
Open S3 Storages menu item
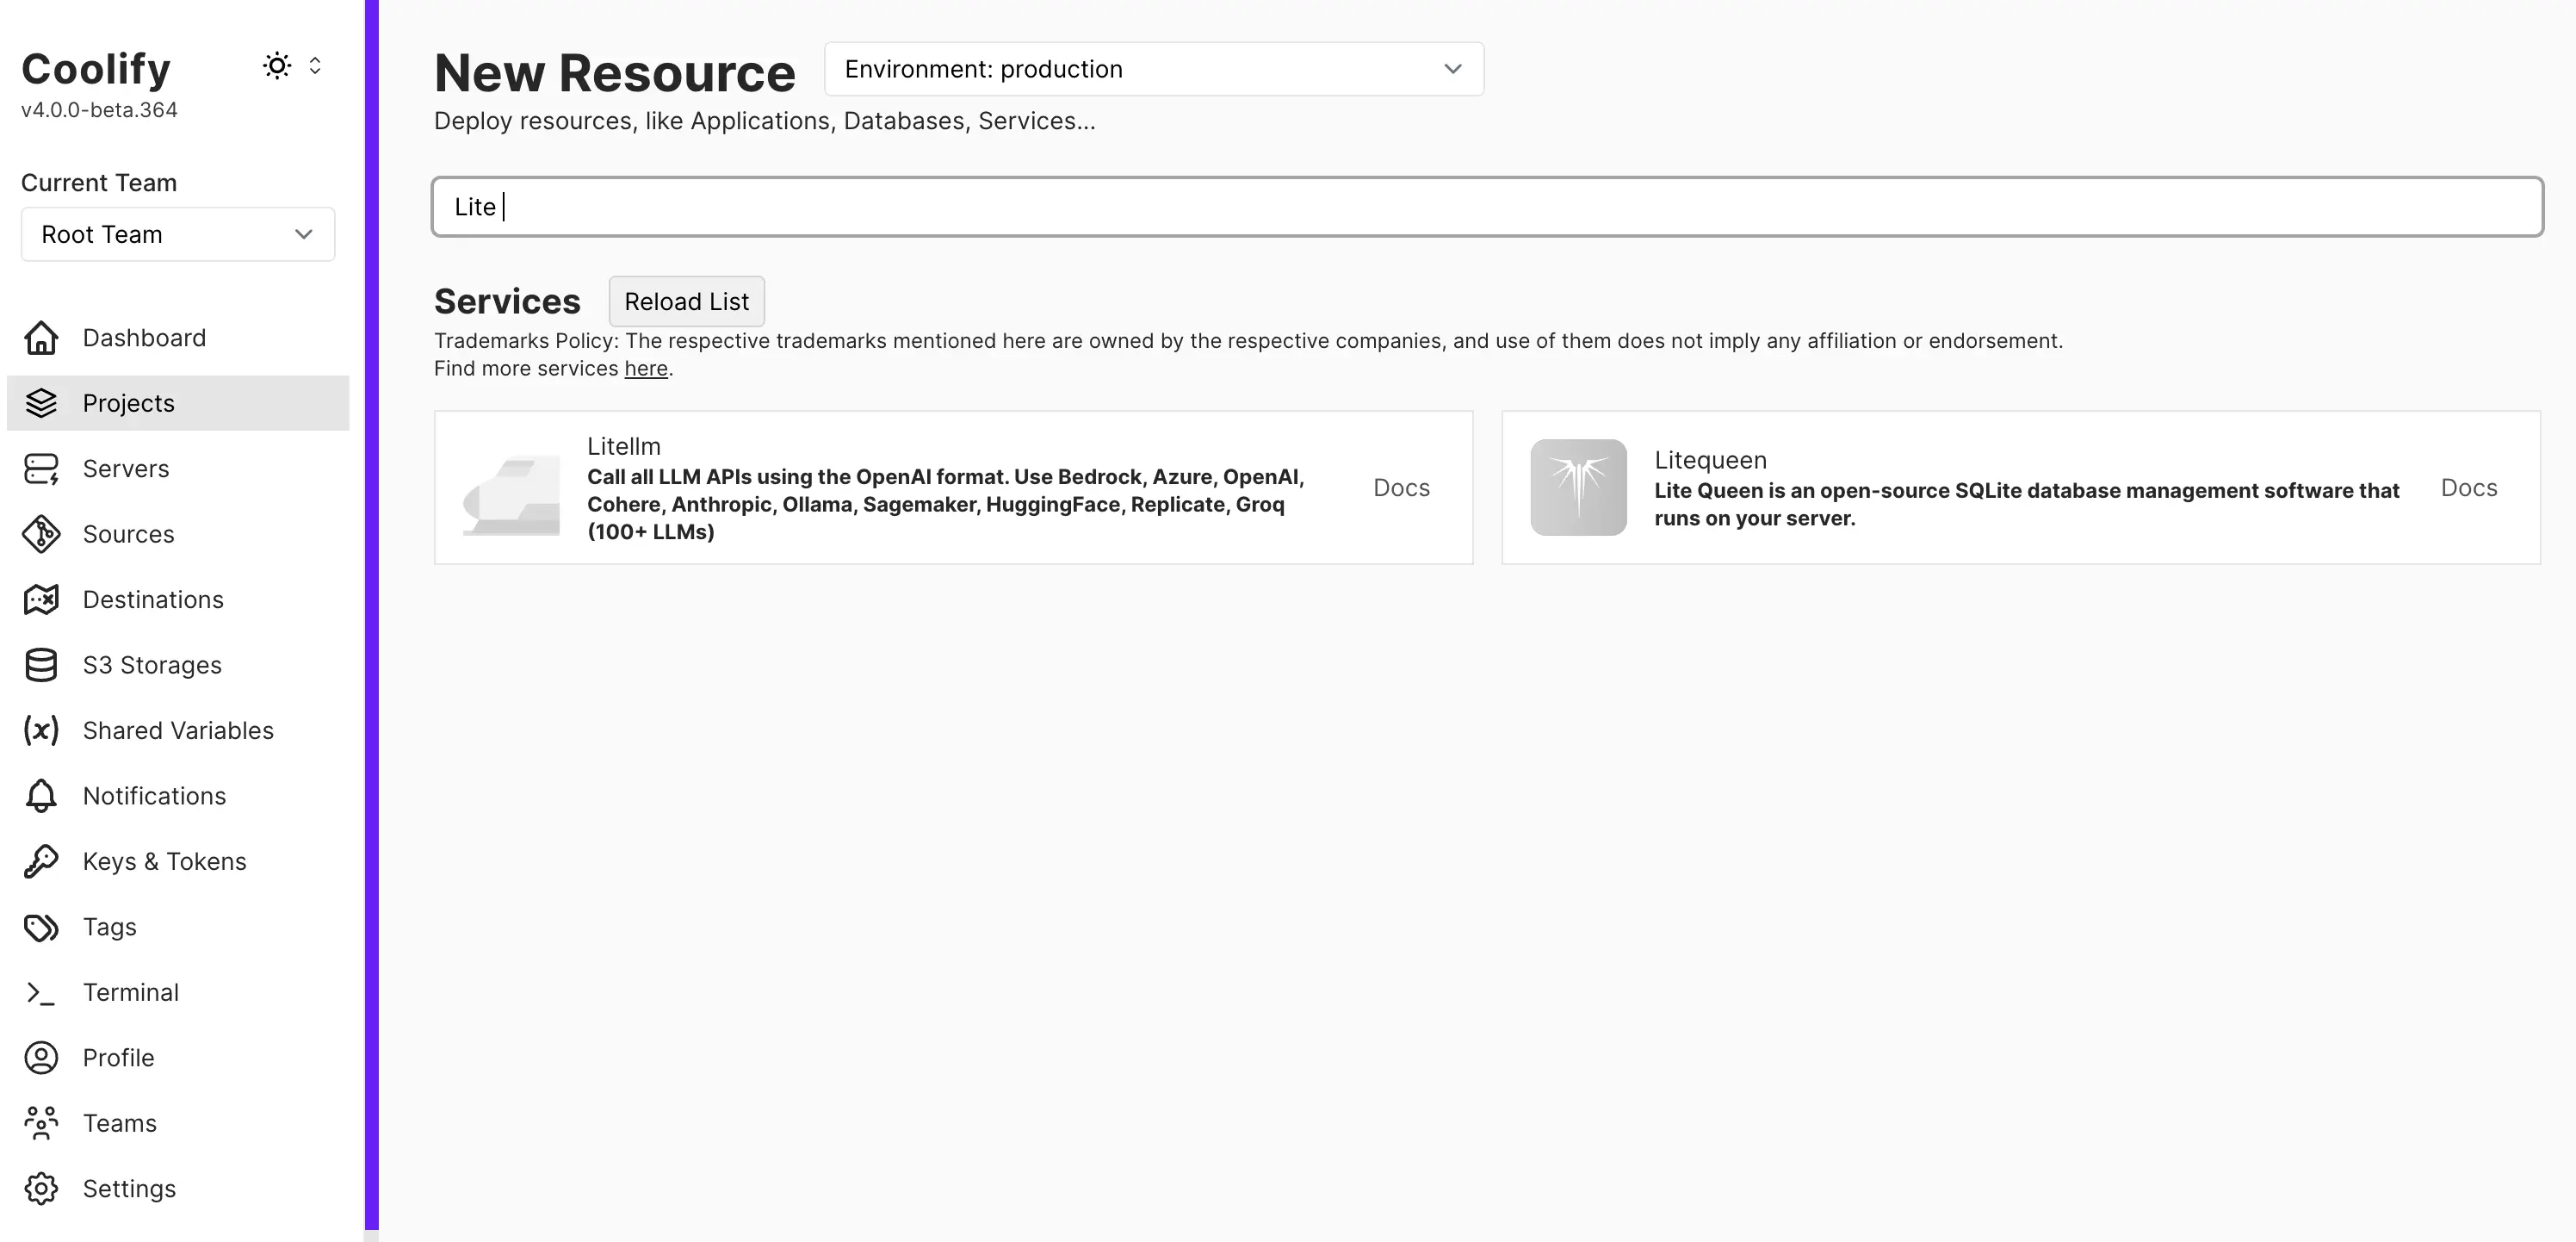(x=178, y=665)
